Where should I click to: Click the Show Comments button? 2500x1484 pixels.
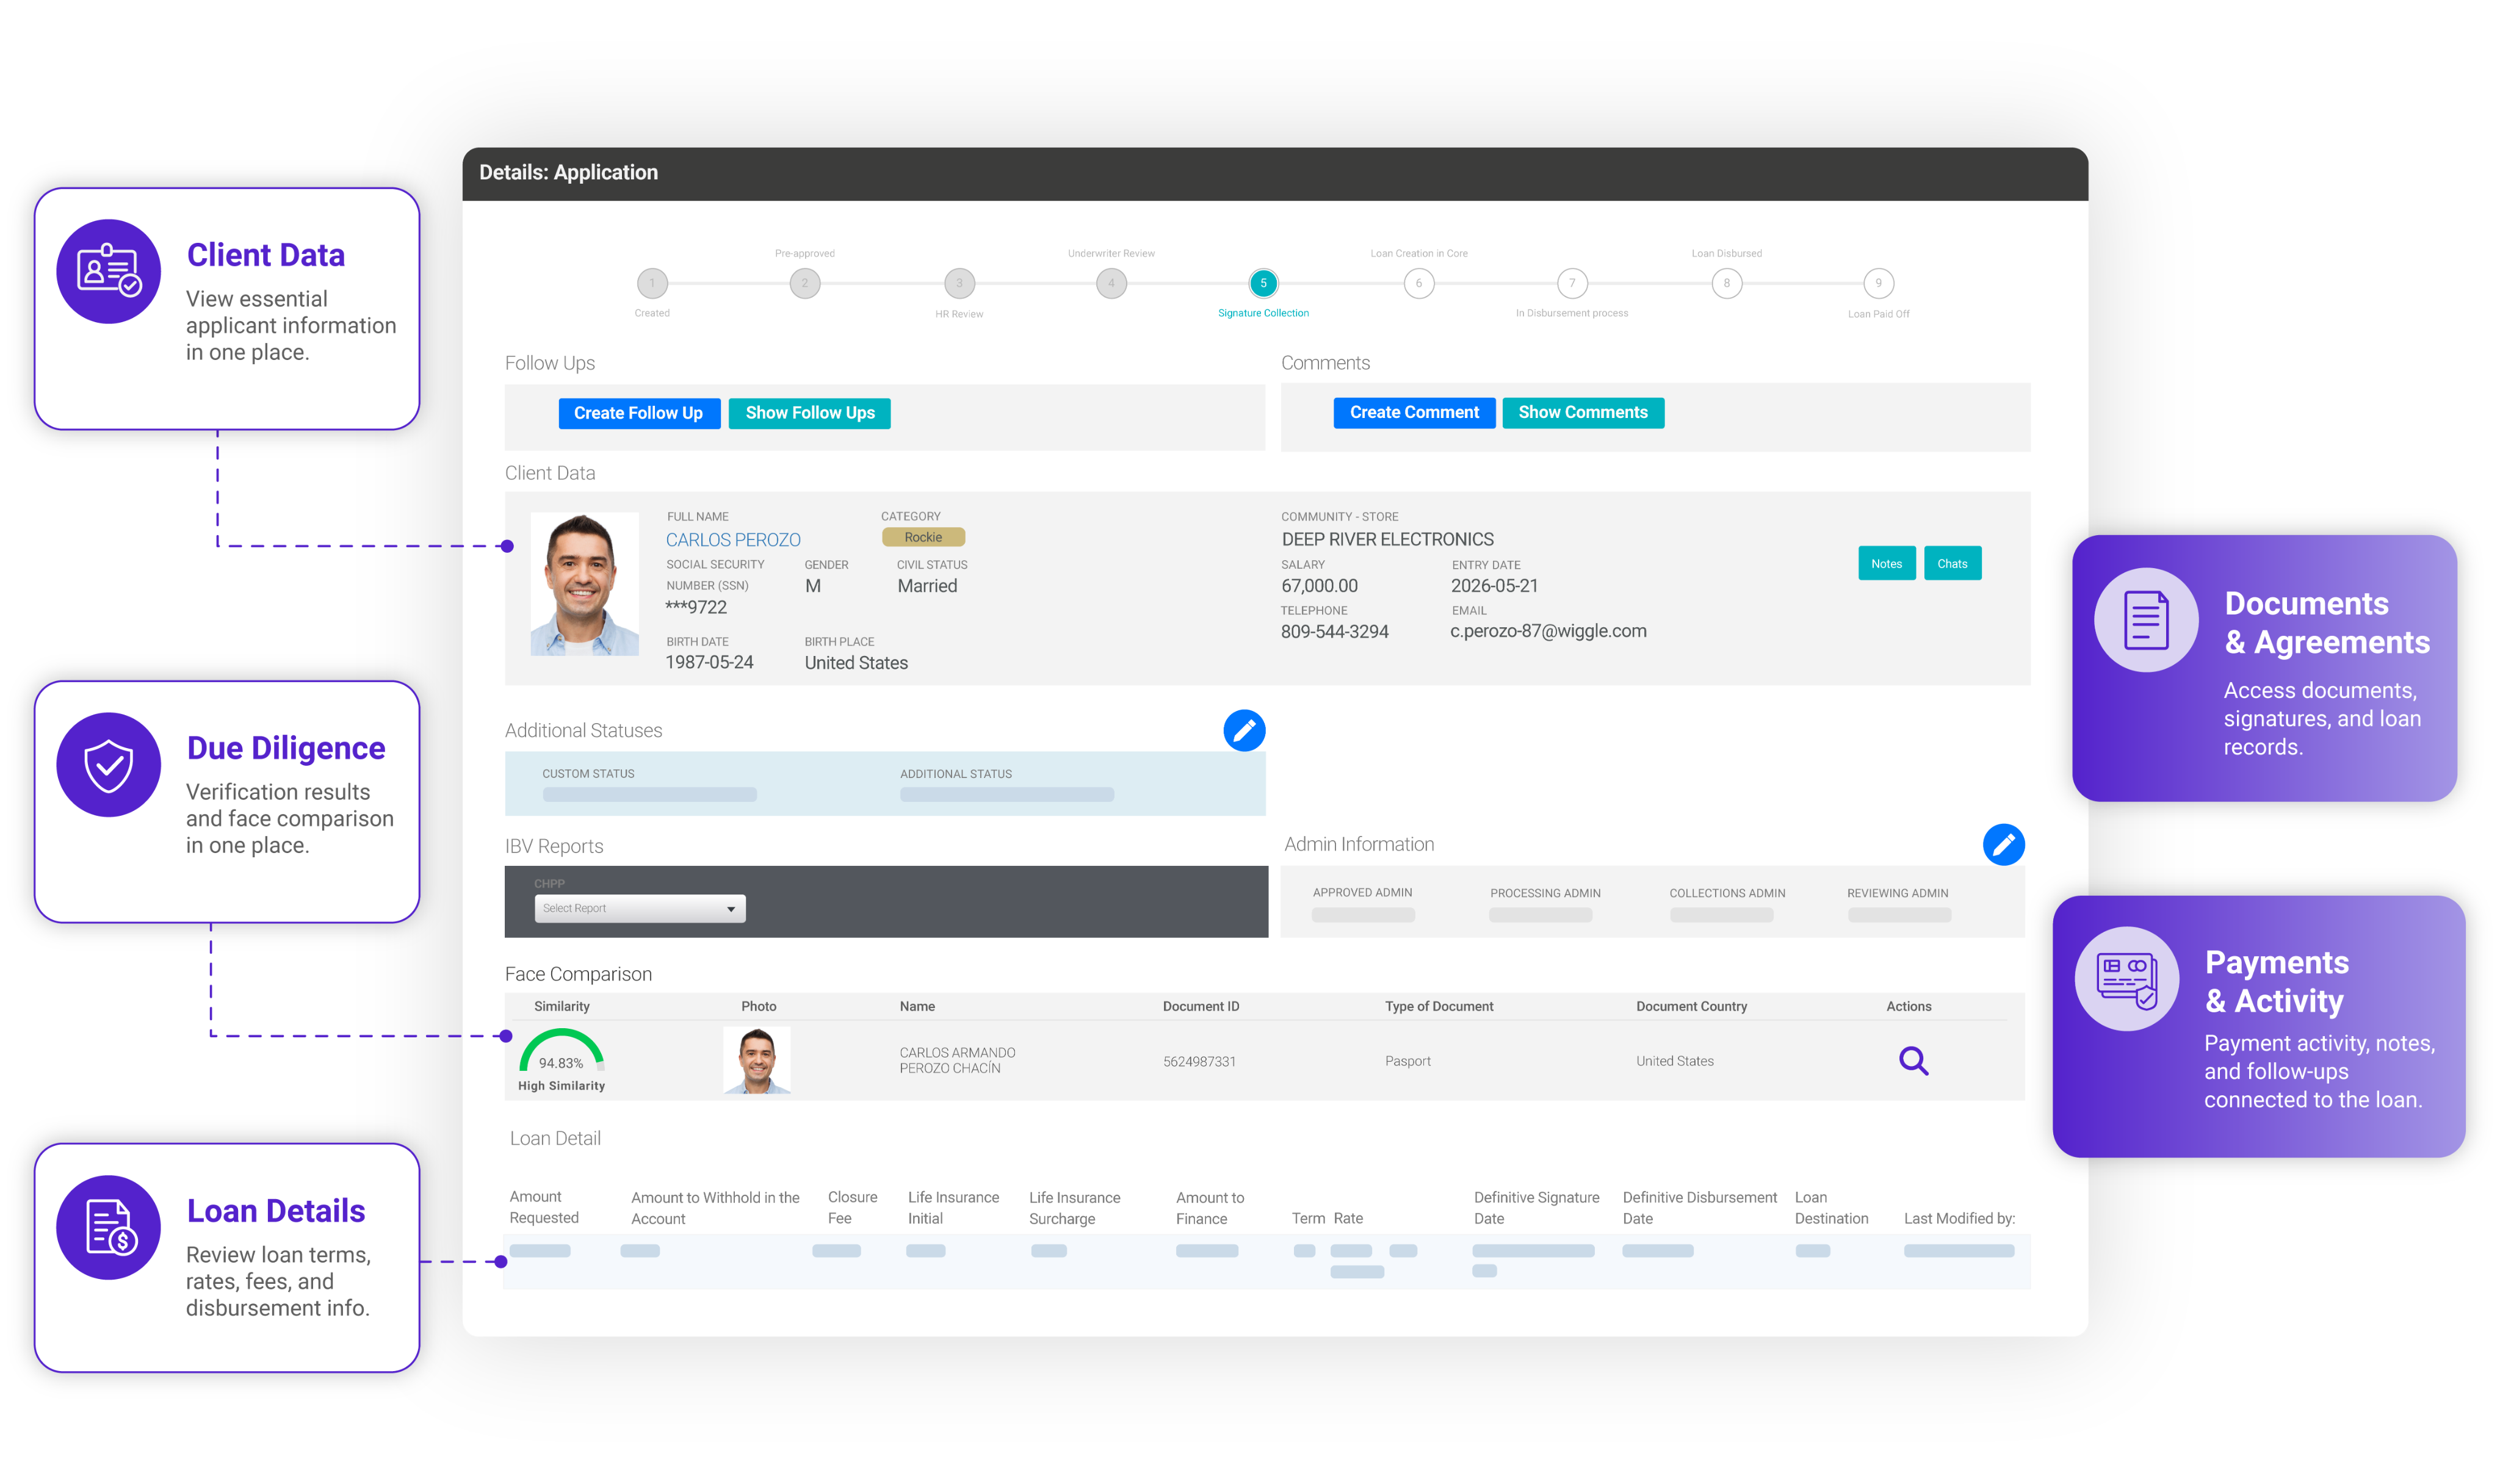coord(1583,413)
